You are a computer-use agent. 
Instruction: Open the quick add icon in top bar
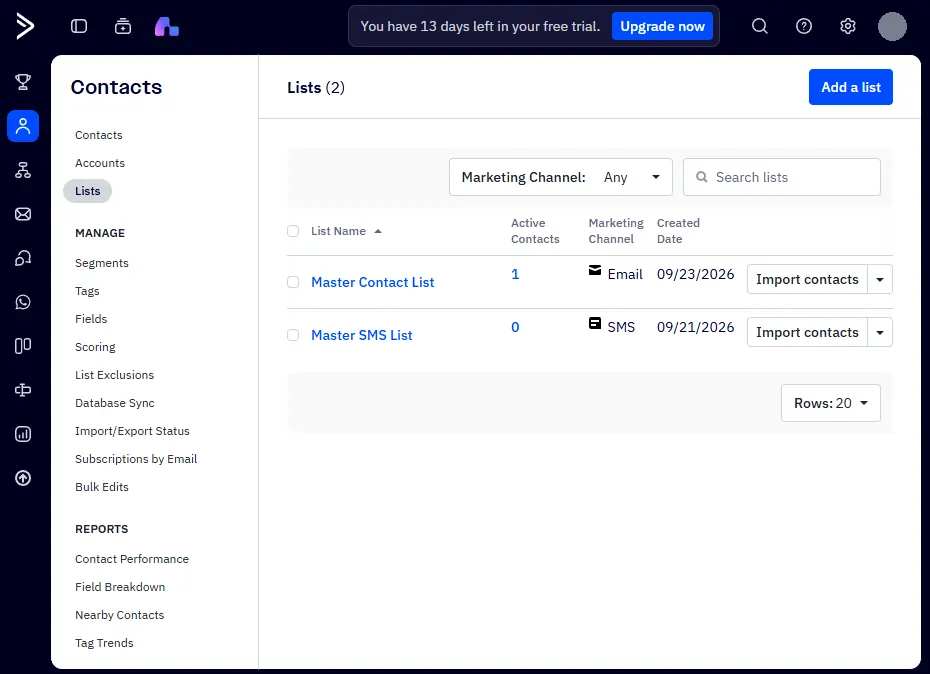tap(123, 26)
